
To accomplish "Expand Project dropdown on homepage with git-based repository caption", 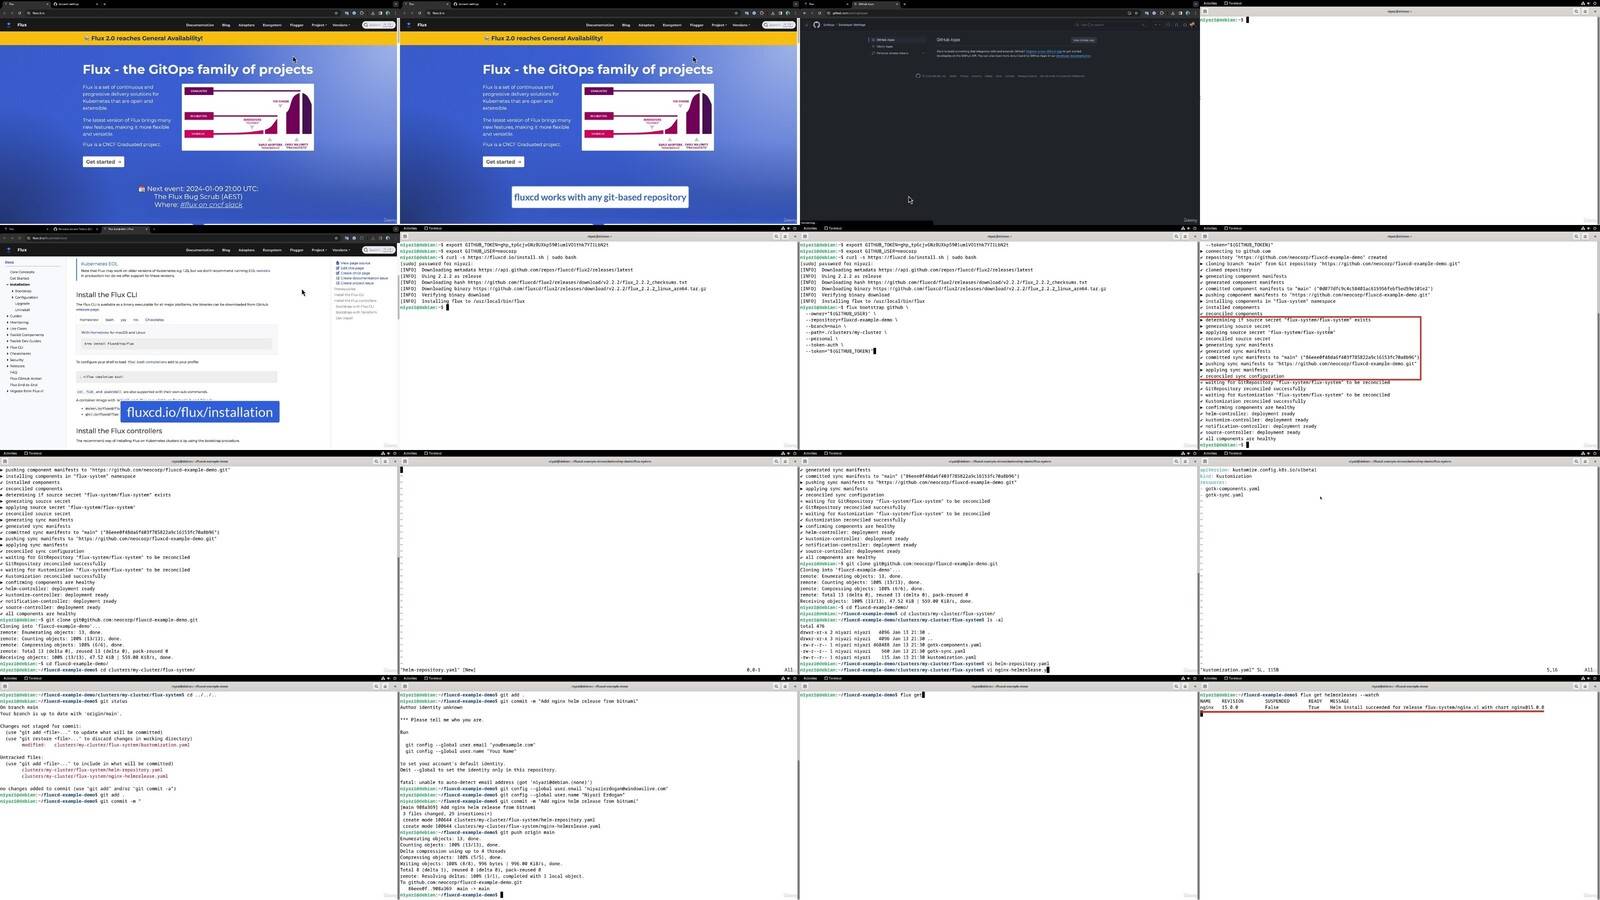I will [x=719, y=25].
